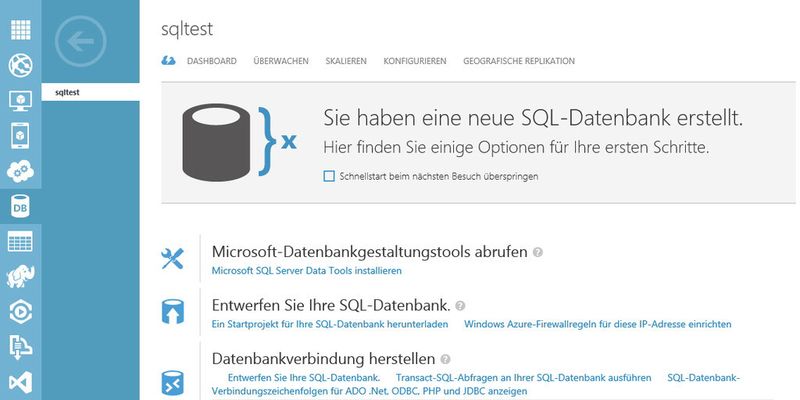Click the database connection icon
Image resolution: width=800 pixels, height=400 pixels.
[172, 384]
